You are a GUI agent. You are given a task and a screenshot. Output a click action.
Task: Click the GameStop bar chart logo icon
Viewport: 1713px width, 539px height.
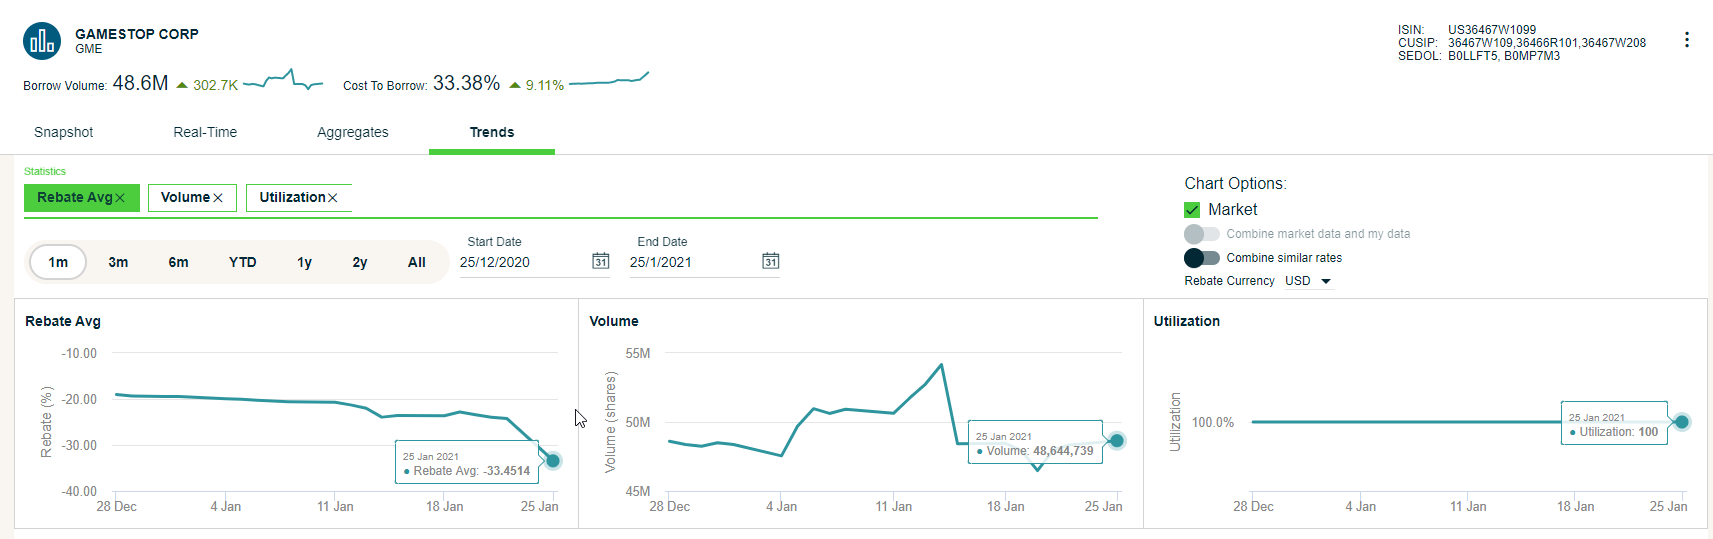pos(42,41)
